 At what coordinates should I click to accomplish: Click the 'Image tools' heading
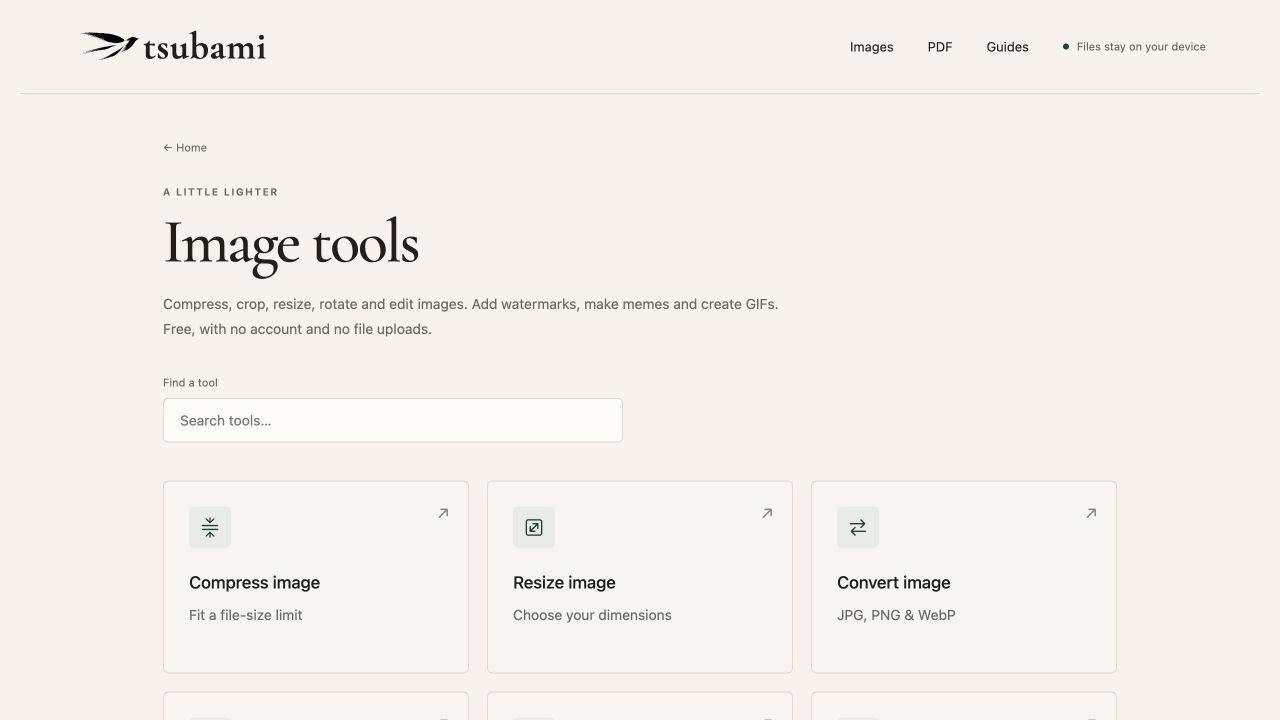pos(291,245)
